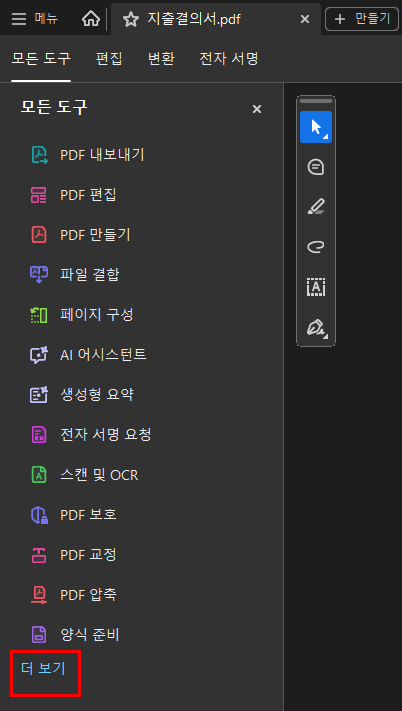The width and height of the screenshot is (402, 711).
Task: Open the 변환 tab
Action: coord(161,58)
